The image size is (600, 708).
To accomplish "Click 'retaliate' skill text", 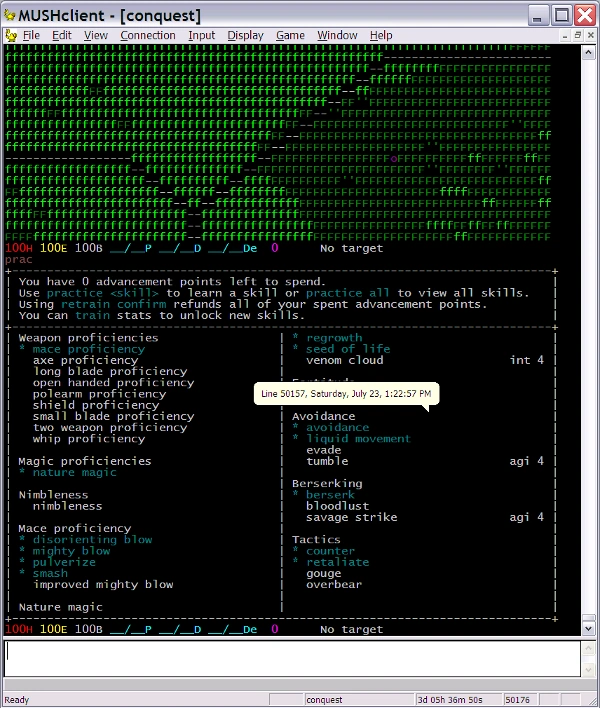I will tap(337, 562).
